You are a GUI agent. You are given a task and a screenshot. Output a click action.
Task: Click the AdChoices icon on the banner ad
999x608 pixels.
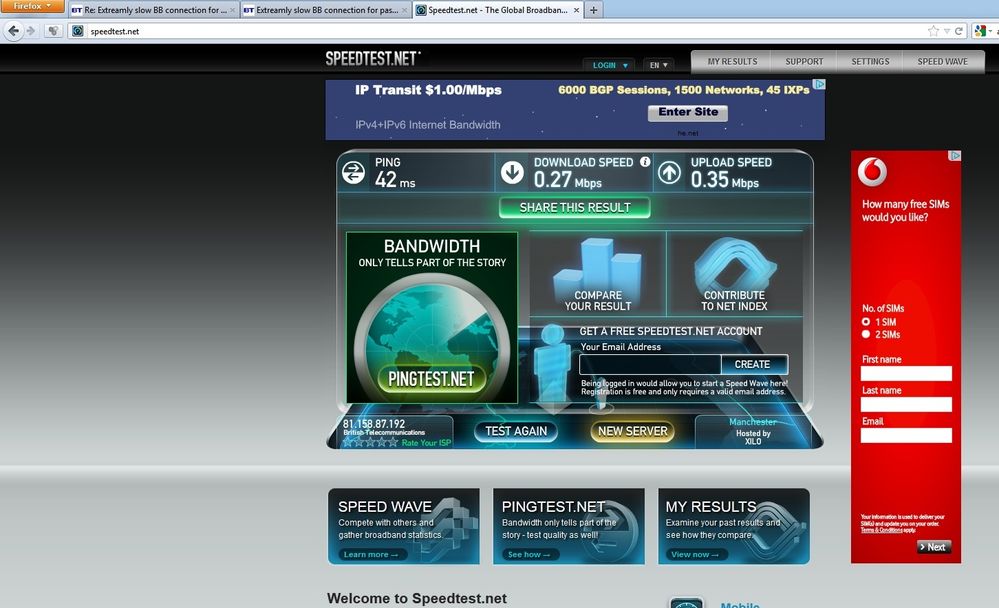point(819,84)
